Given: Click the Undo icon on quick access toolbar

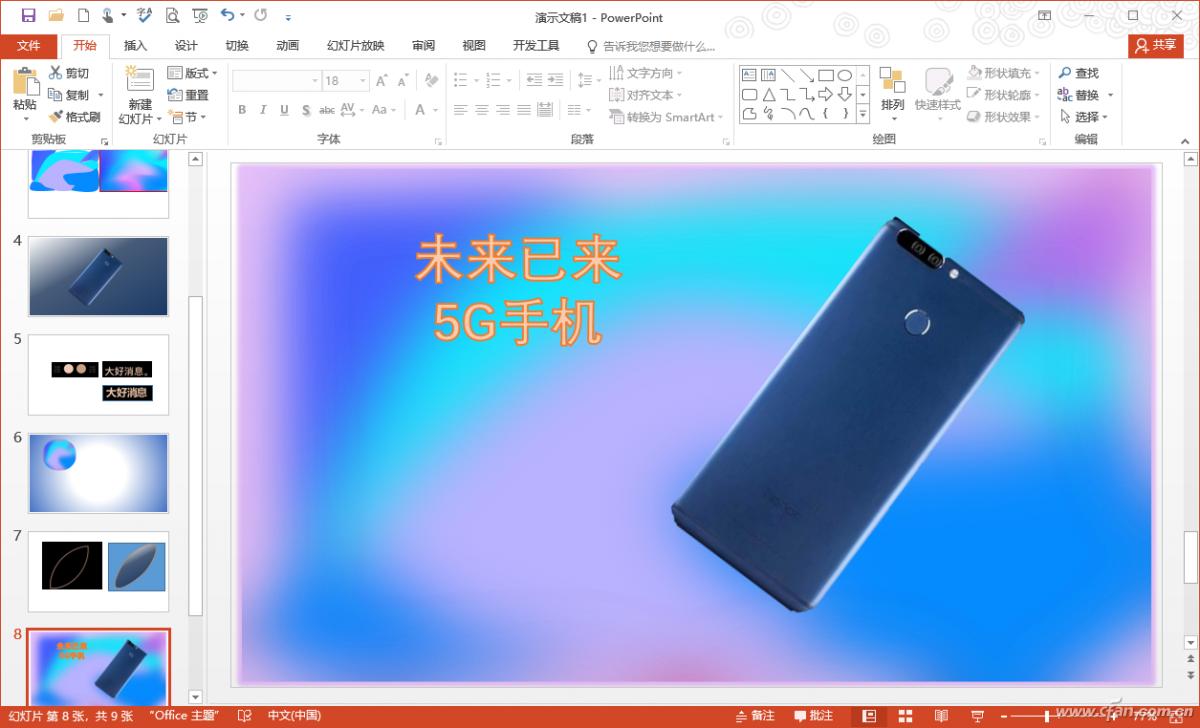Looking at the screenshot, I should pos(226,16).
